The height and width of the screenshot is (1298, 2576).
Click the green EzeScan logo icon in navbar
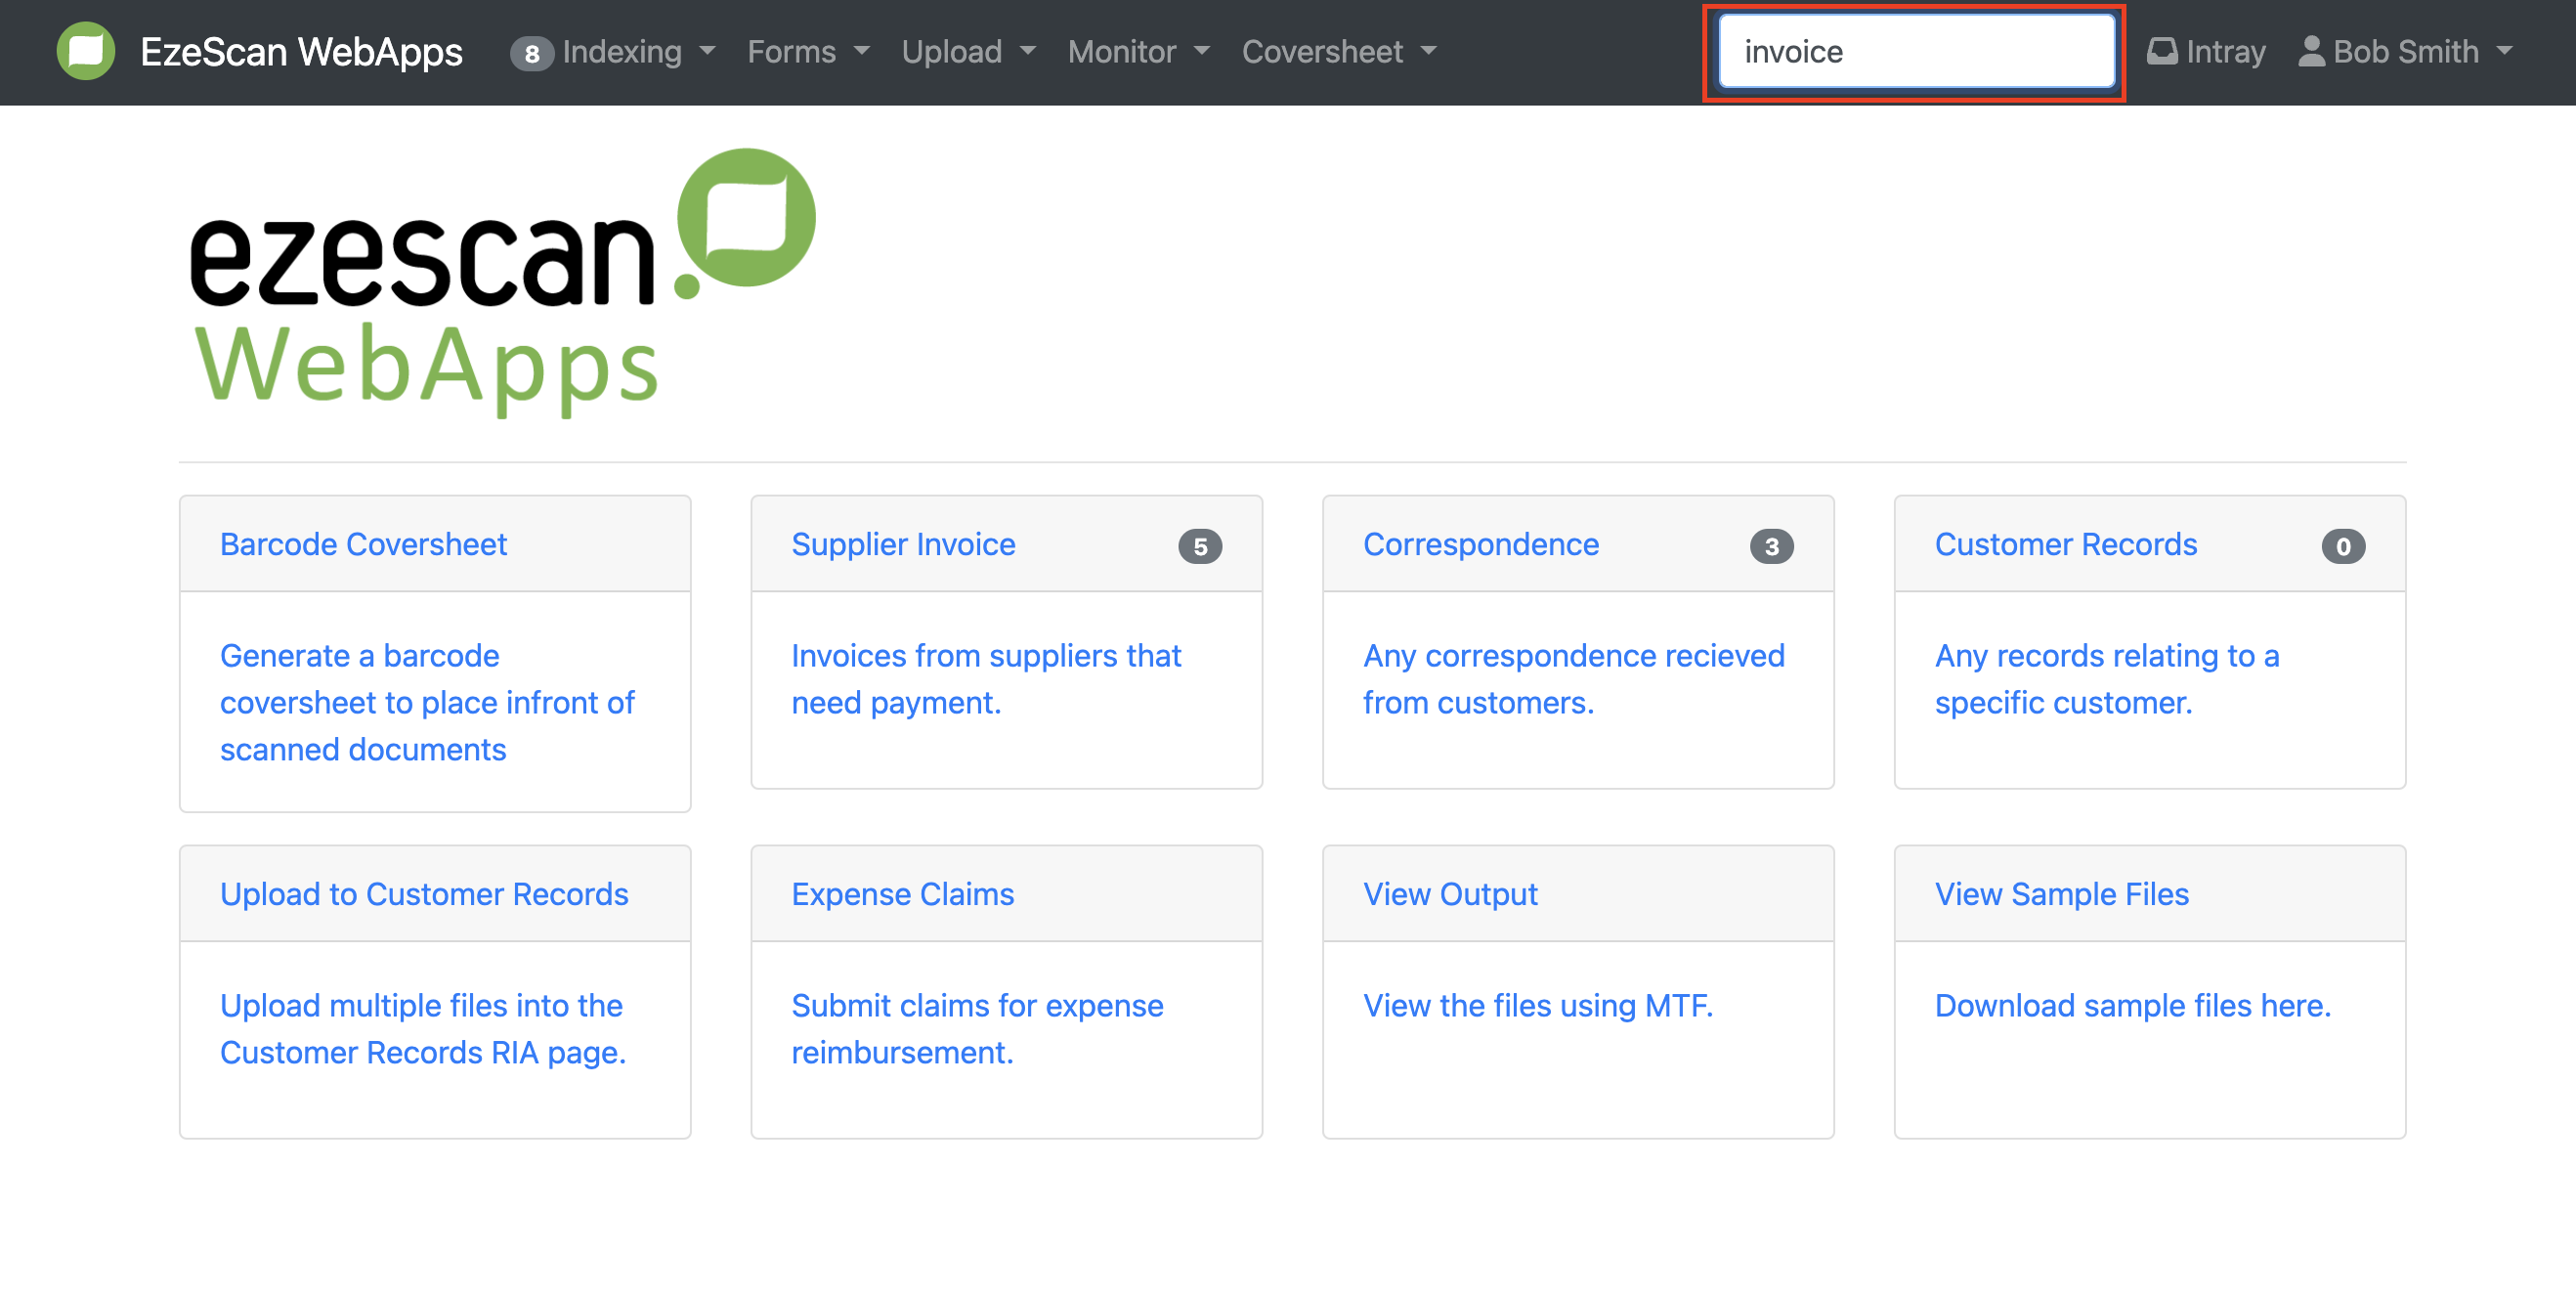click(x=85, y=51)
